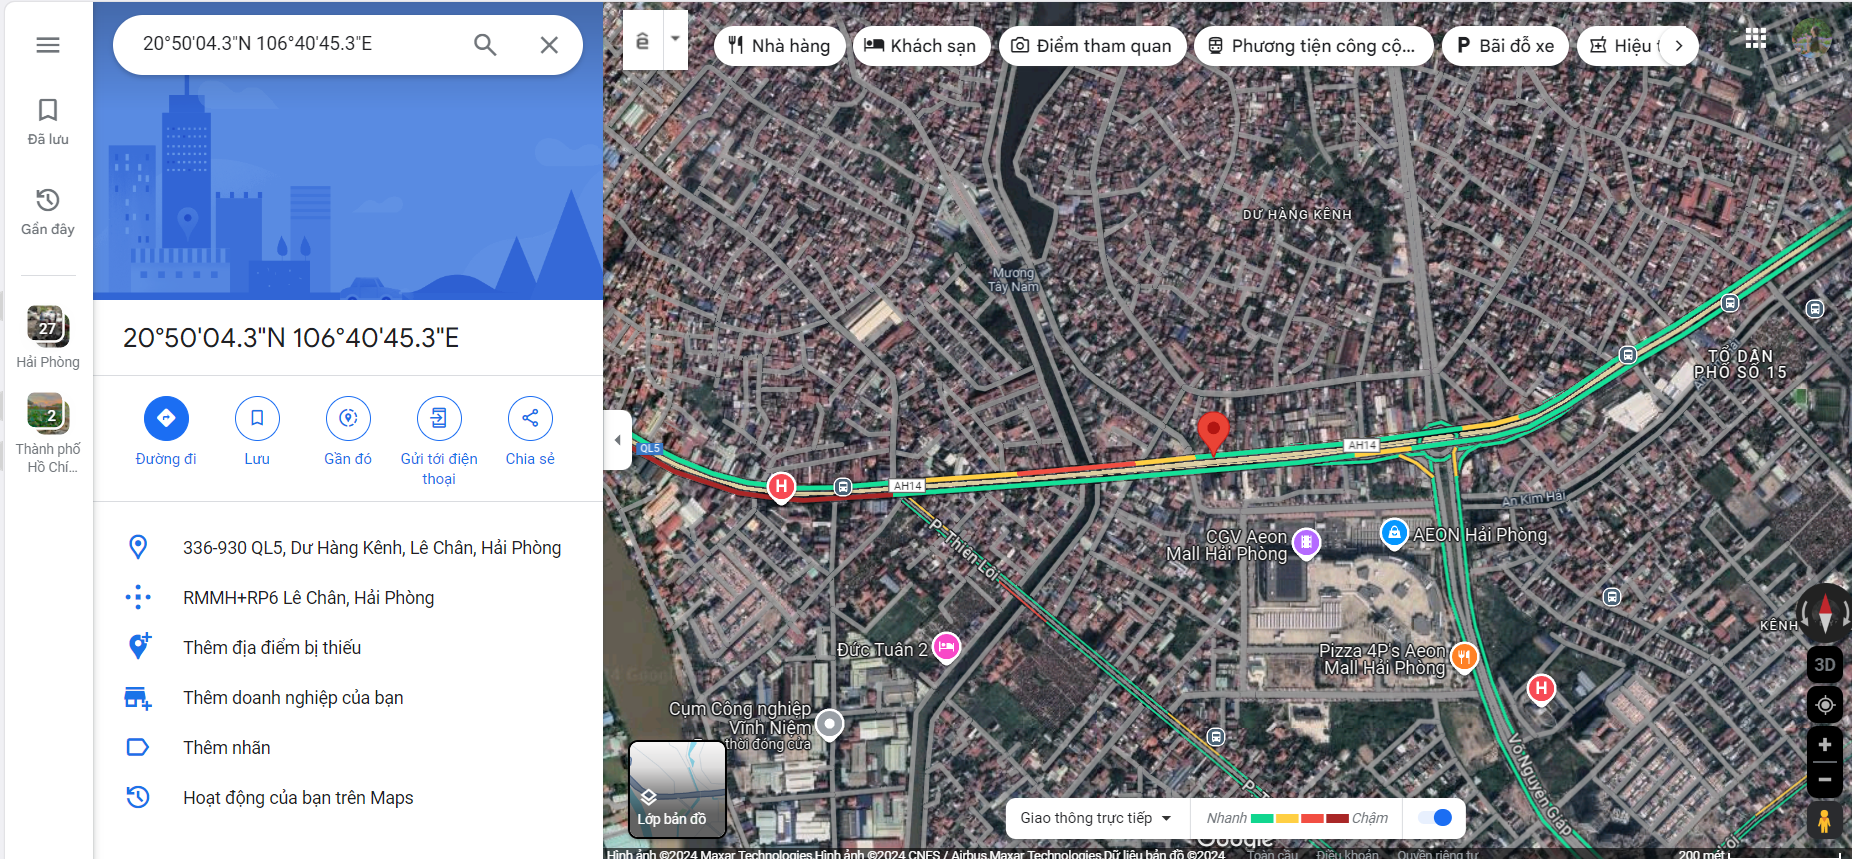This screenshot has height=859, width=1852.
Task: Send to phone via Gửi tới điện thoại
Action: click(439, 418)
